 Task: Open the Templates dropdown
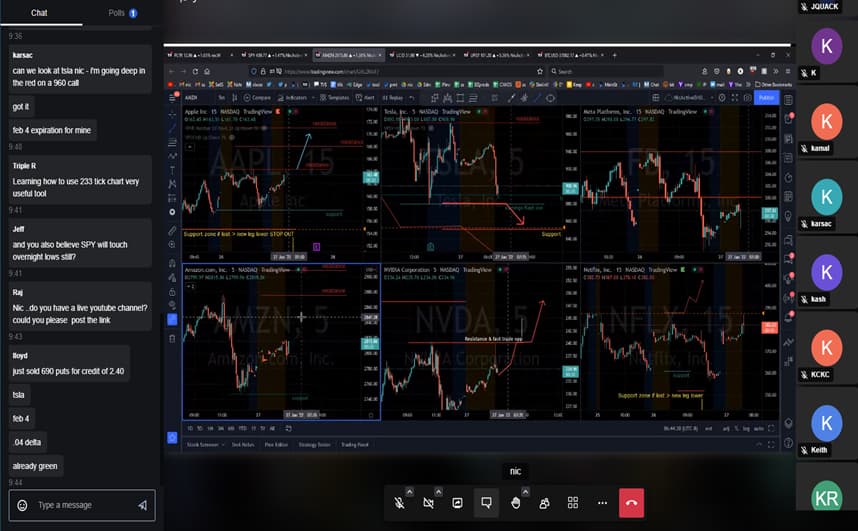(334, 97)
